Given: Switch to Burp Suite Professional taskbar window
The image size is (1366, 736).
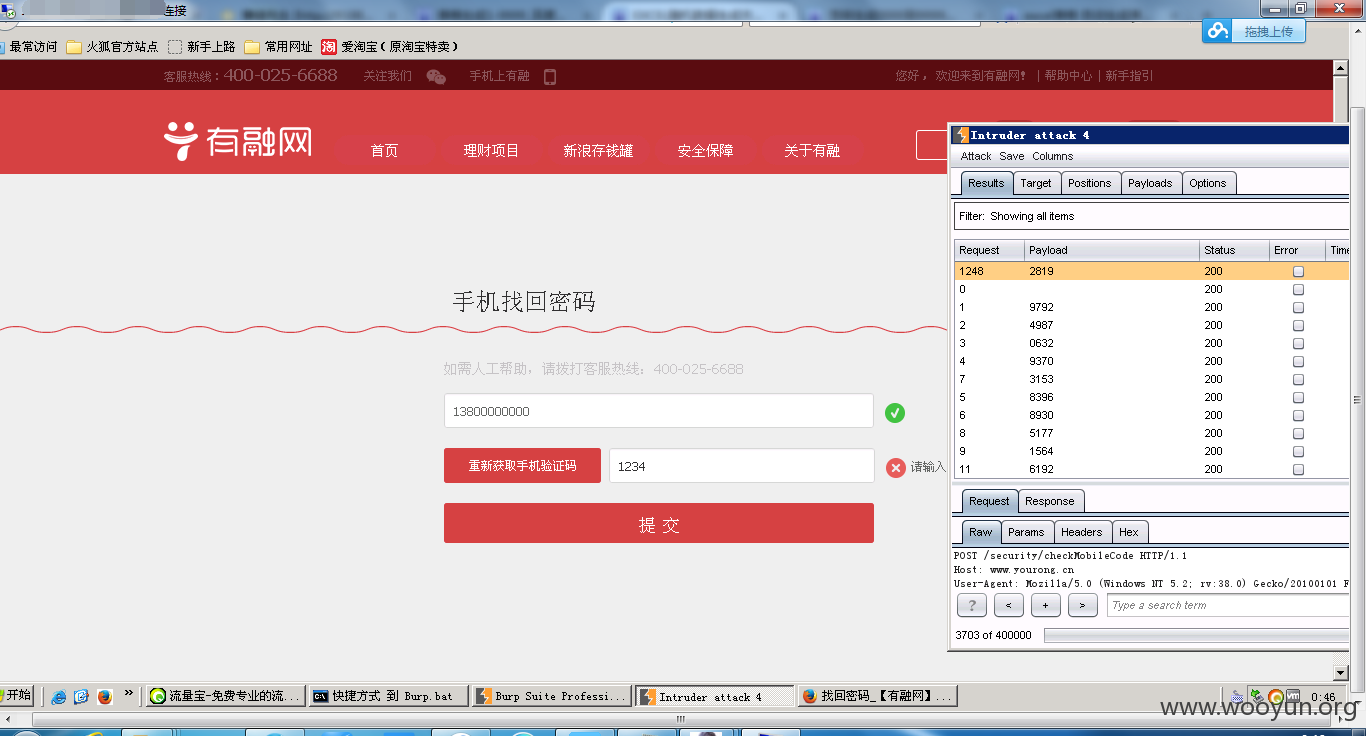Looking at the screenshot, I should (551, 696).
